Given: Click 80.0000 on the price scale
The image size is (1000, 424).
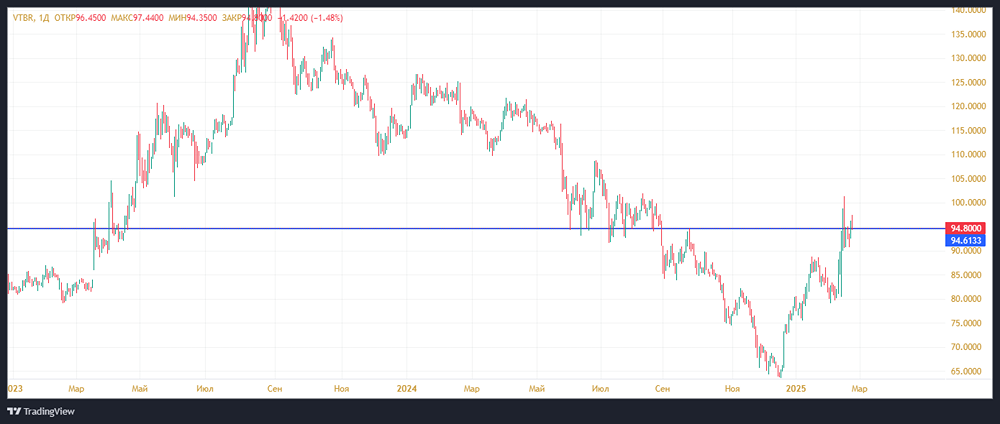Looking at the screenshot, I should 967,299.
